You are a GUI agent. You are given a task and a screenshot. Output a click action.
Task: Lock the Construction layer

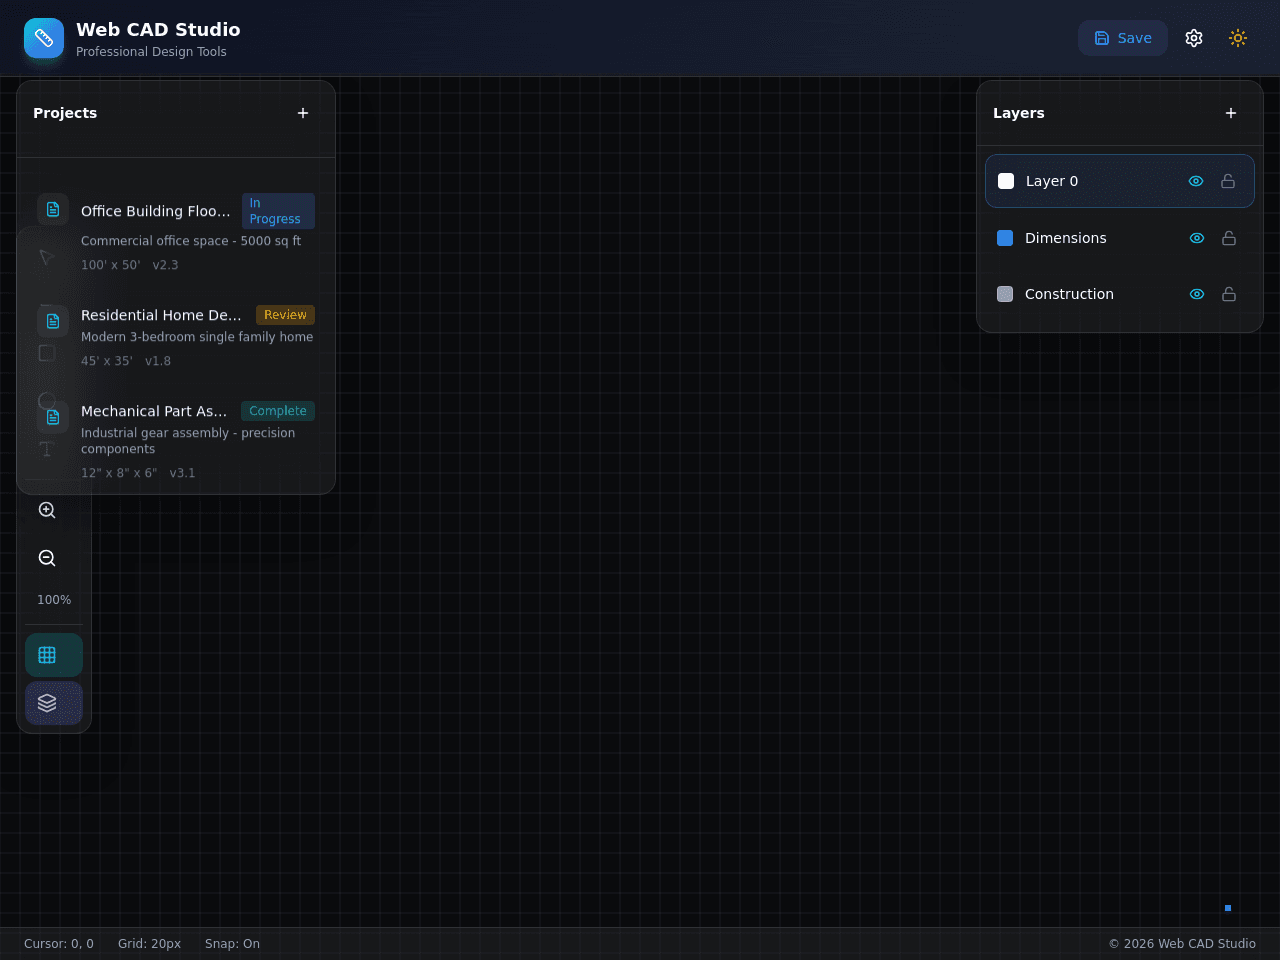pos(1229,294)
